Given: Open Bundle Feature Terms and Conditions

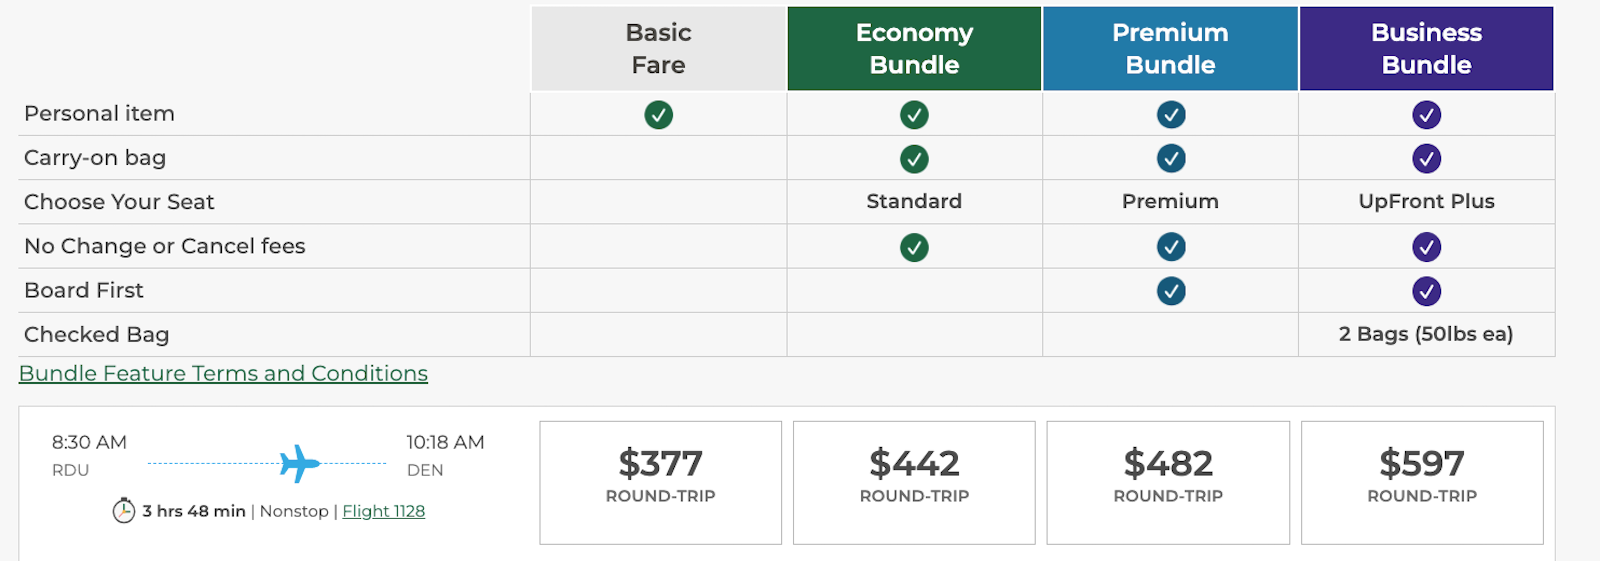Looking at the screenshot, I should 223,373.
